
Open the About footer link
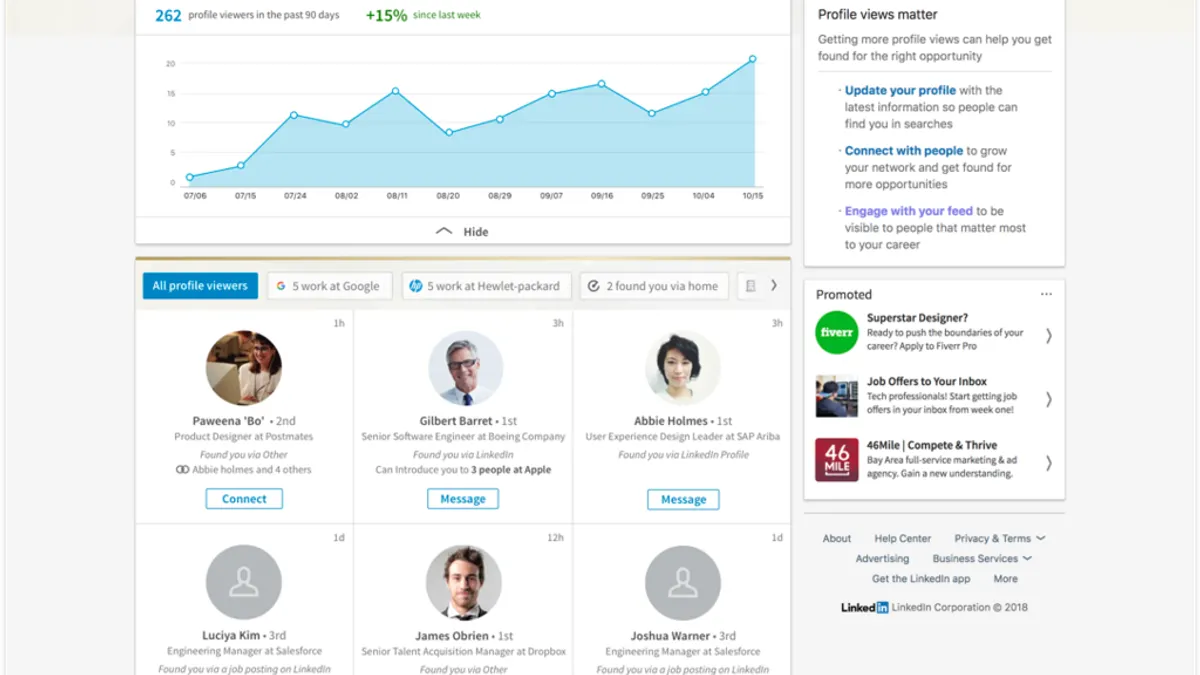pos(837,538)
